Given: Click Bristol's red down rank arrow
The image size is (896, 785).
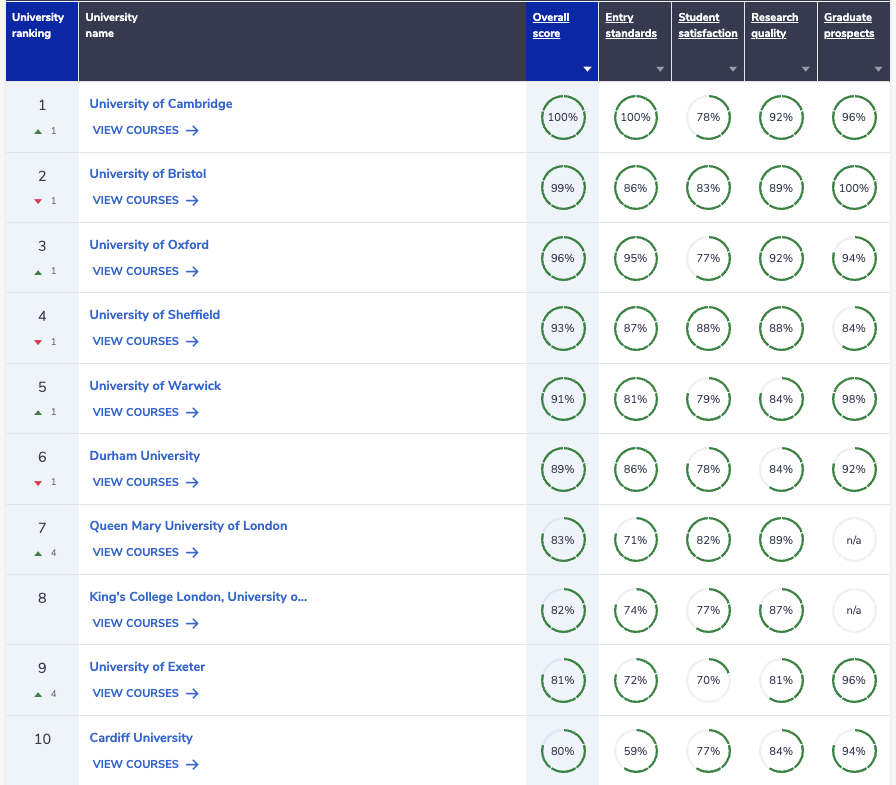Looking at the screenshot, I should pos(38,201).
